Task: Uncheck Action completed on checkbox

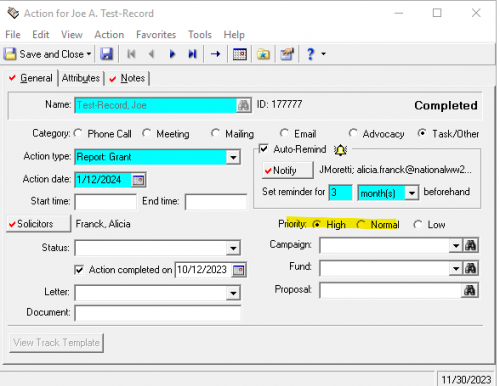Action: click(79, 270)
